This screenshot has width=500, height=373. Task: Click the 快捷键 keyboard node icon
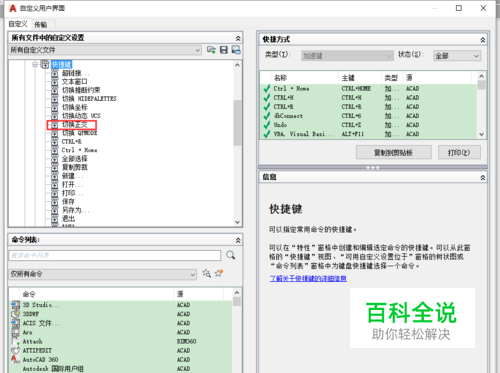(x=45, y=64)
